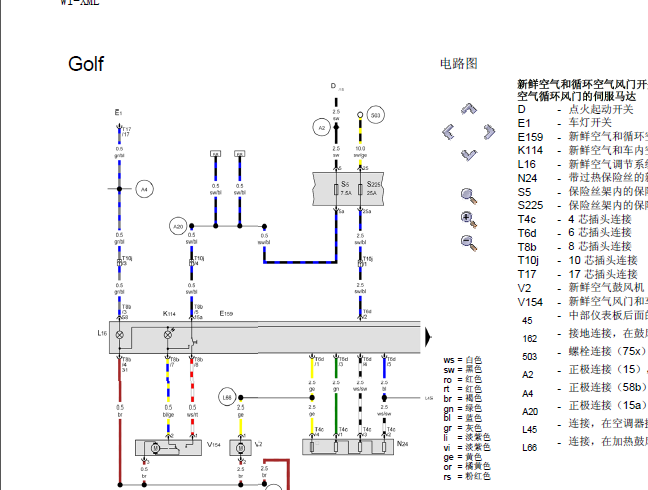The image size is (648, 490).
Task: Click the down navigation arrow
Action: click(x=469, y=155)
